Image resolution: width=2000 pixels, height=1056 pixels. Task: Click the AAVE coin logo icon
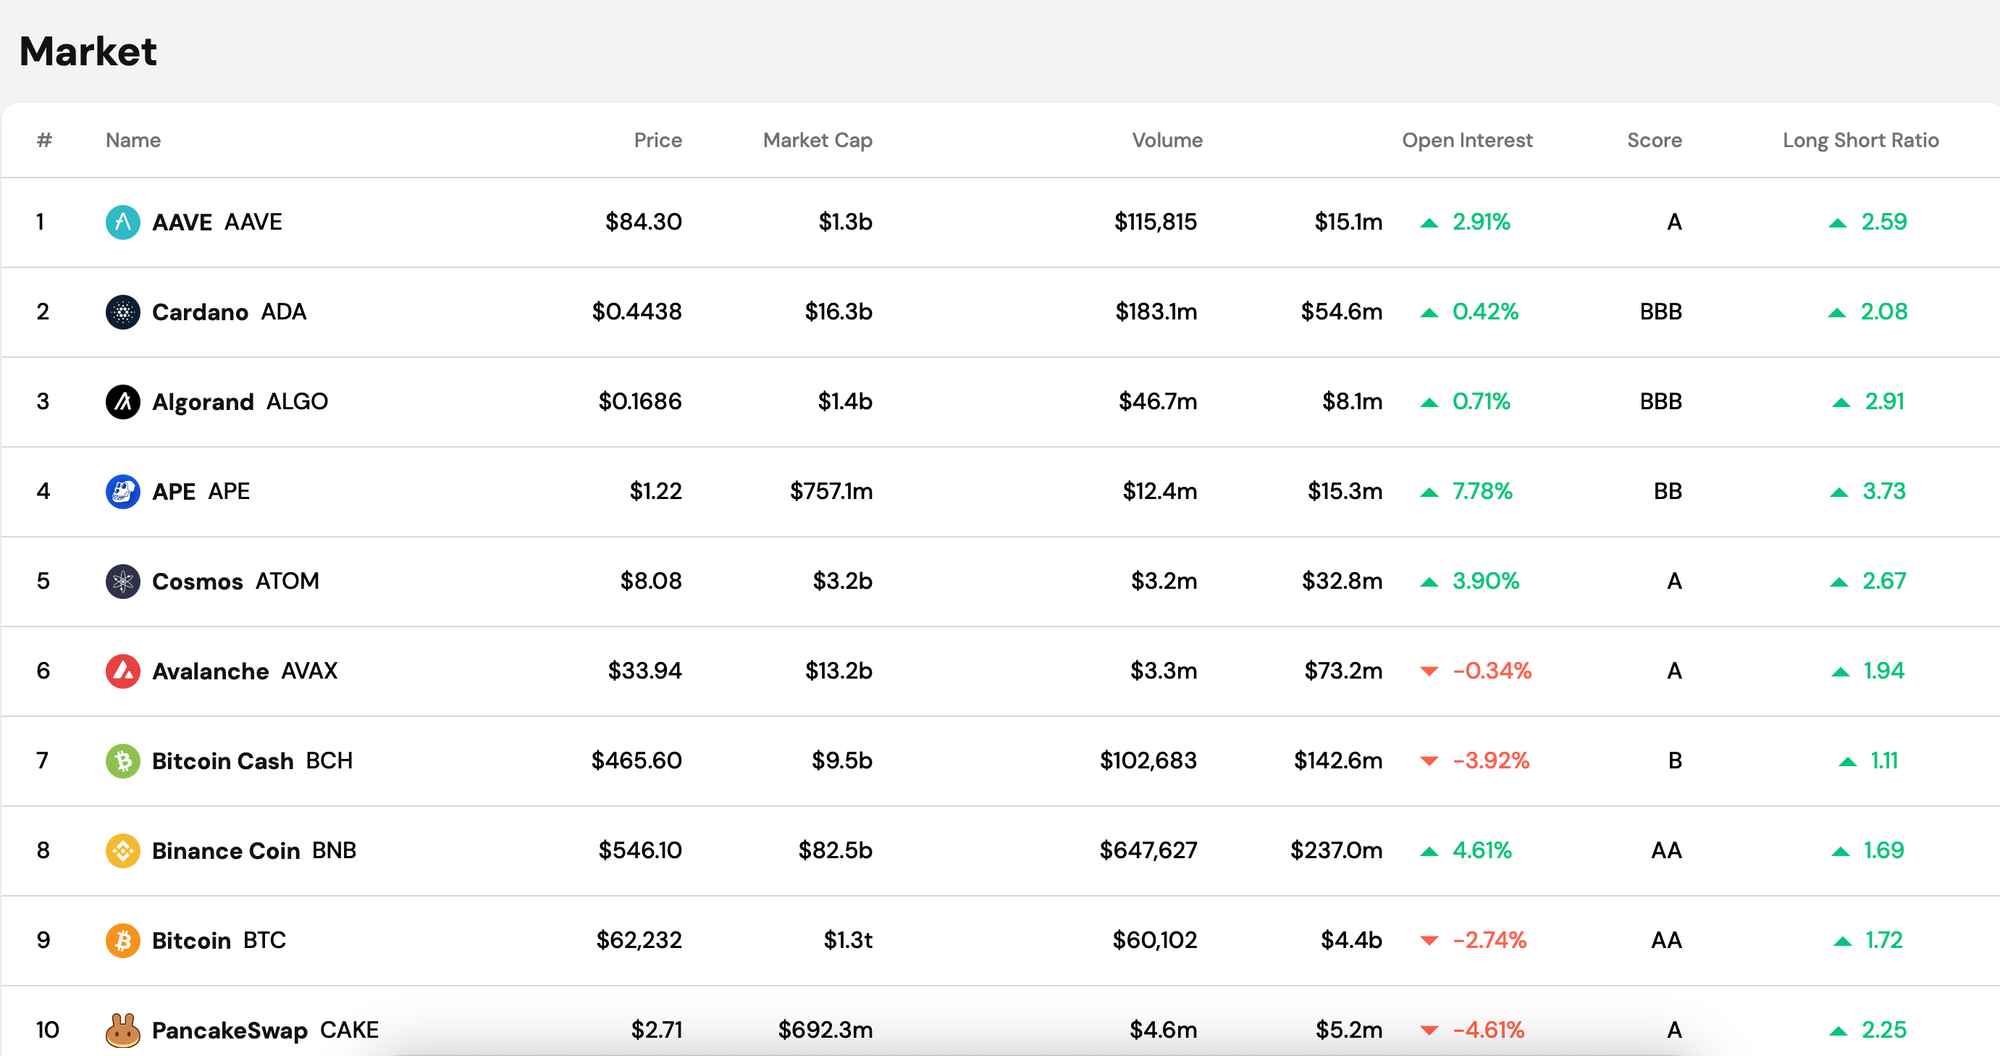(123, 222)
